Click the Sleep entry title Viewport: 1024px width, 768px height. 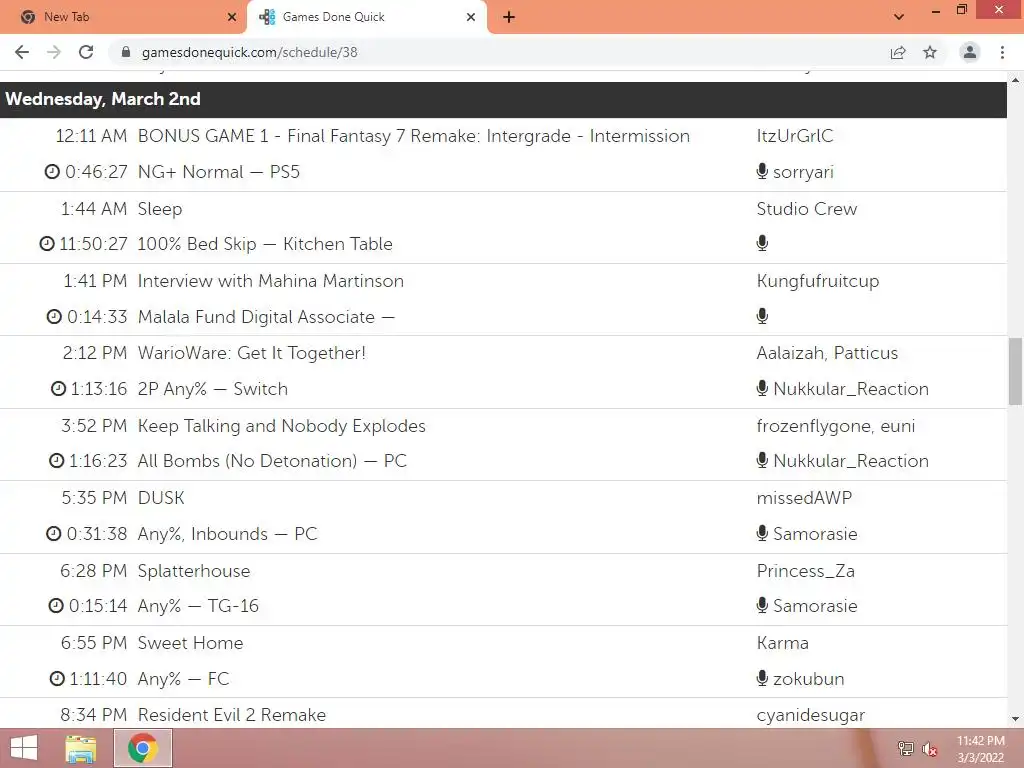[160, 209]
